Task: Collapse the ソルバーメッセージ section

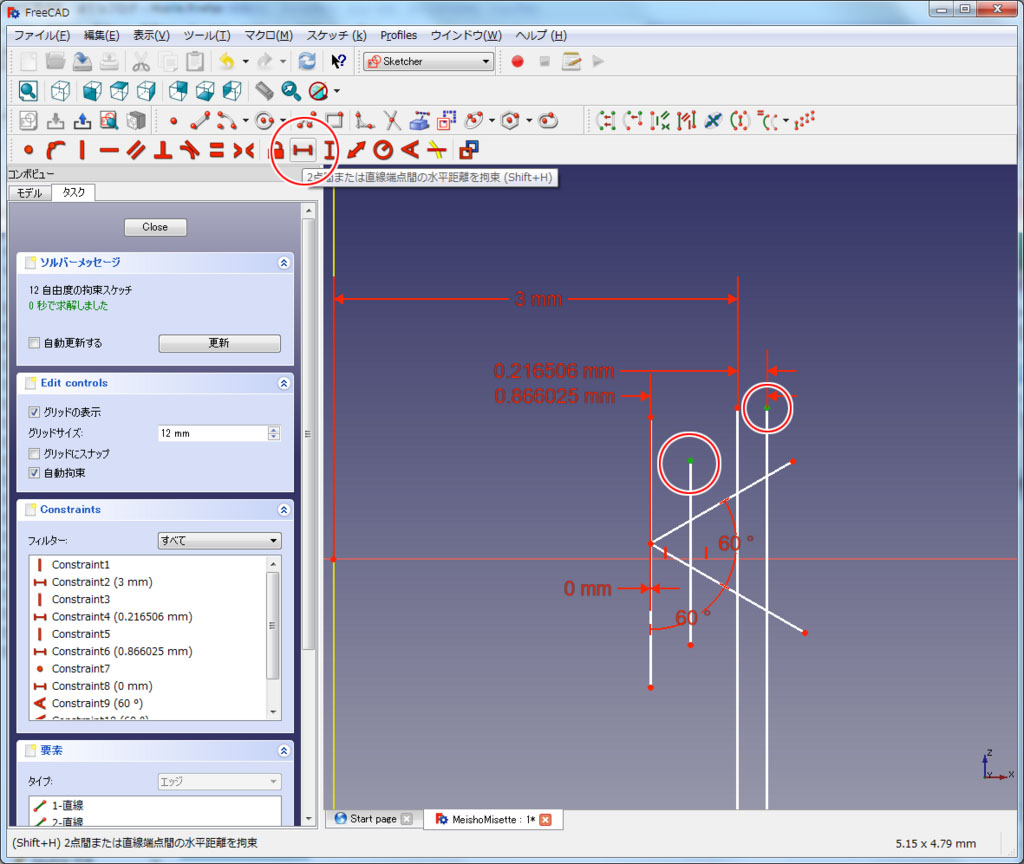Action: click(283, 263)
